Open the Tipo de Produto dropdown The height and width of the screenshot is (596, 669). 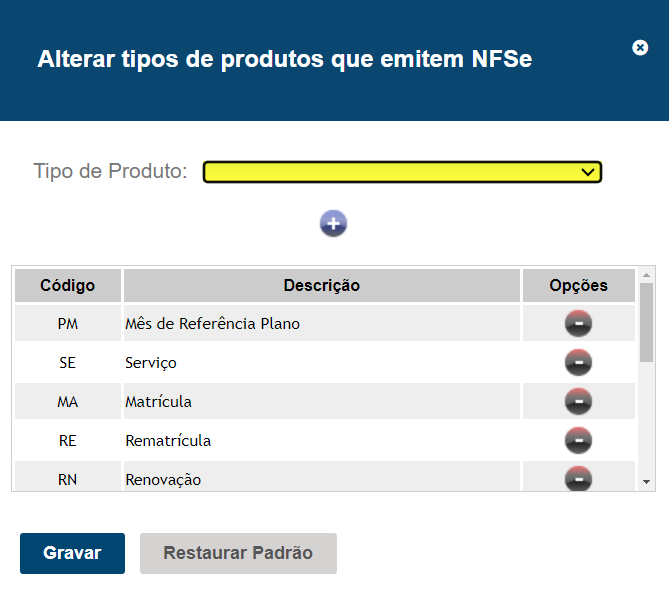pyautogui.click(x=402, y=172)
